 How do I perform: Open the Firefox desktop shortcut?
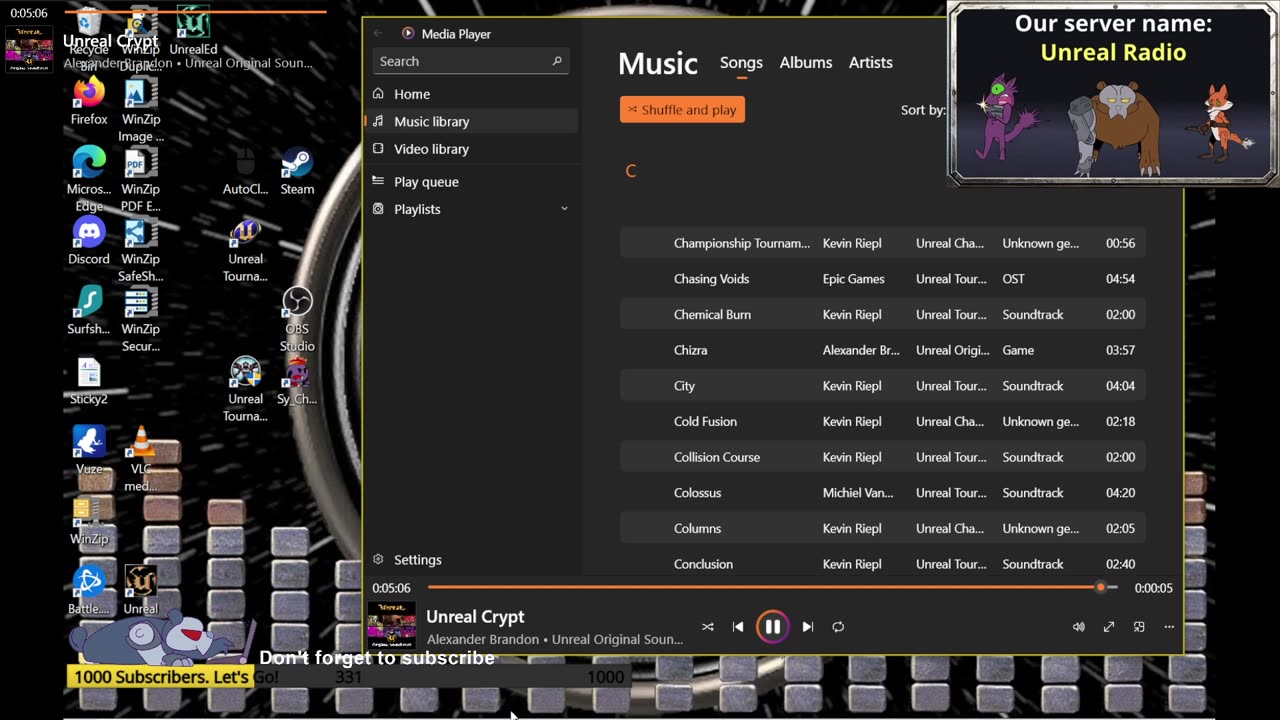(89, 101)
